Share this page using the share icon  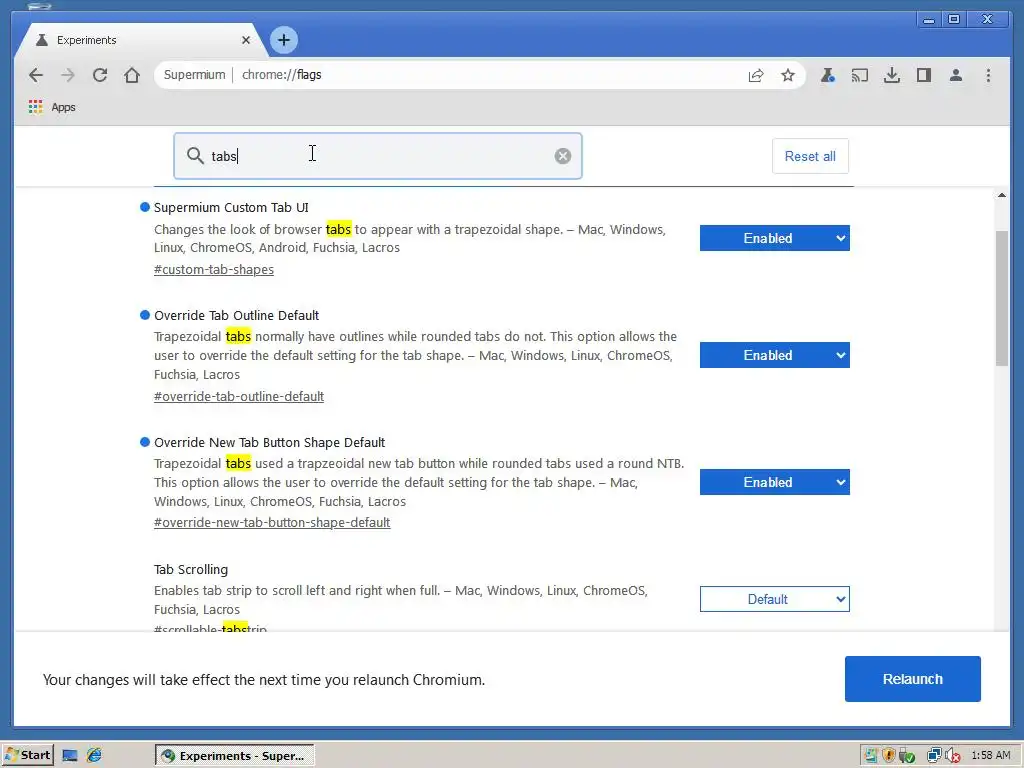[756, 75]
